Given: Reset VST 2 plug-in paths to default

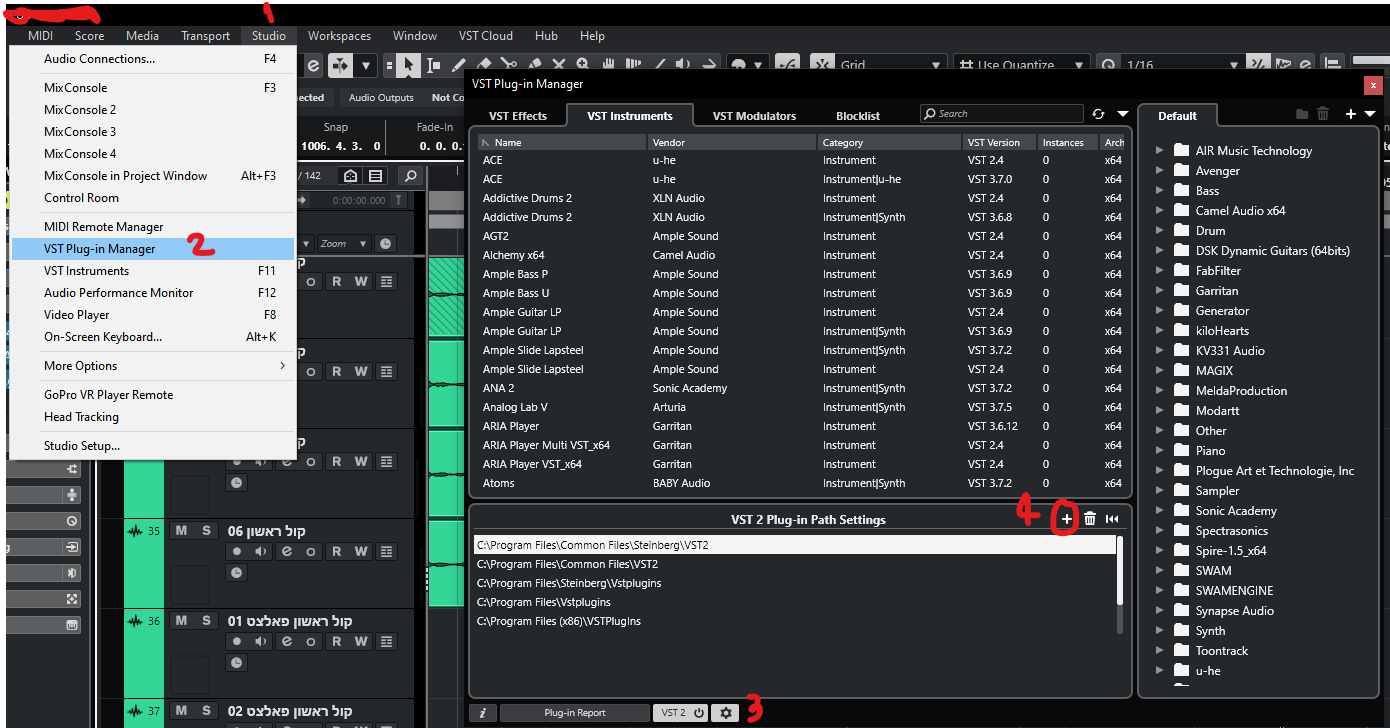Looking at the screenshot, I should click(x=1112, y=519).
